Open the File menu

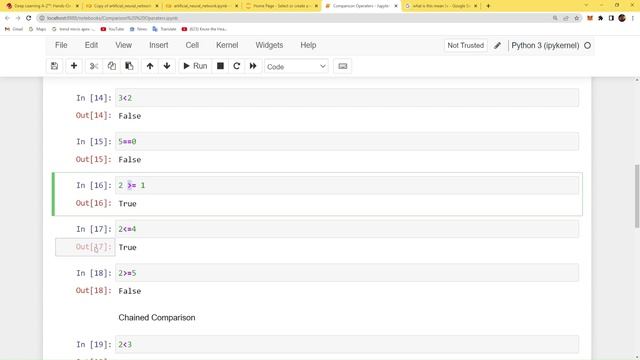[61, 45]
